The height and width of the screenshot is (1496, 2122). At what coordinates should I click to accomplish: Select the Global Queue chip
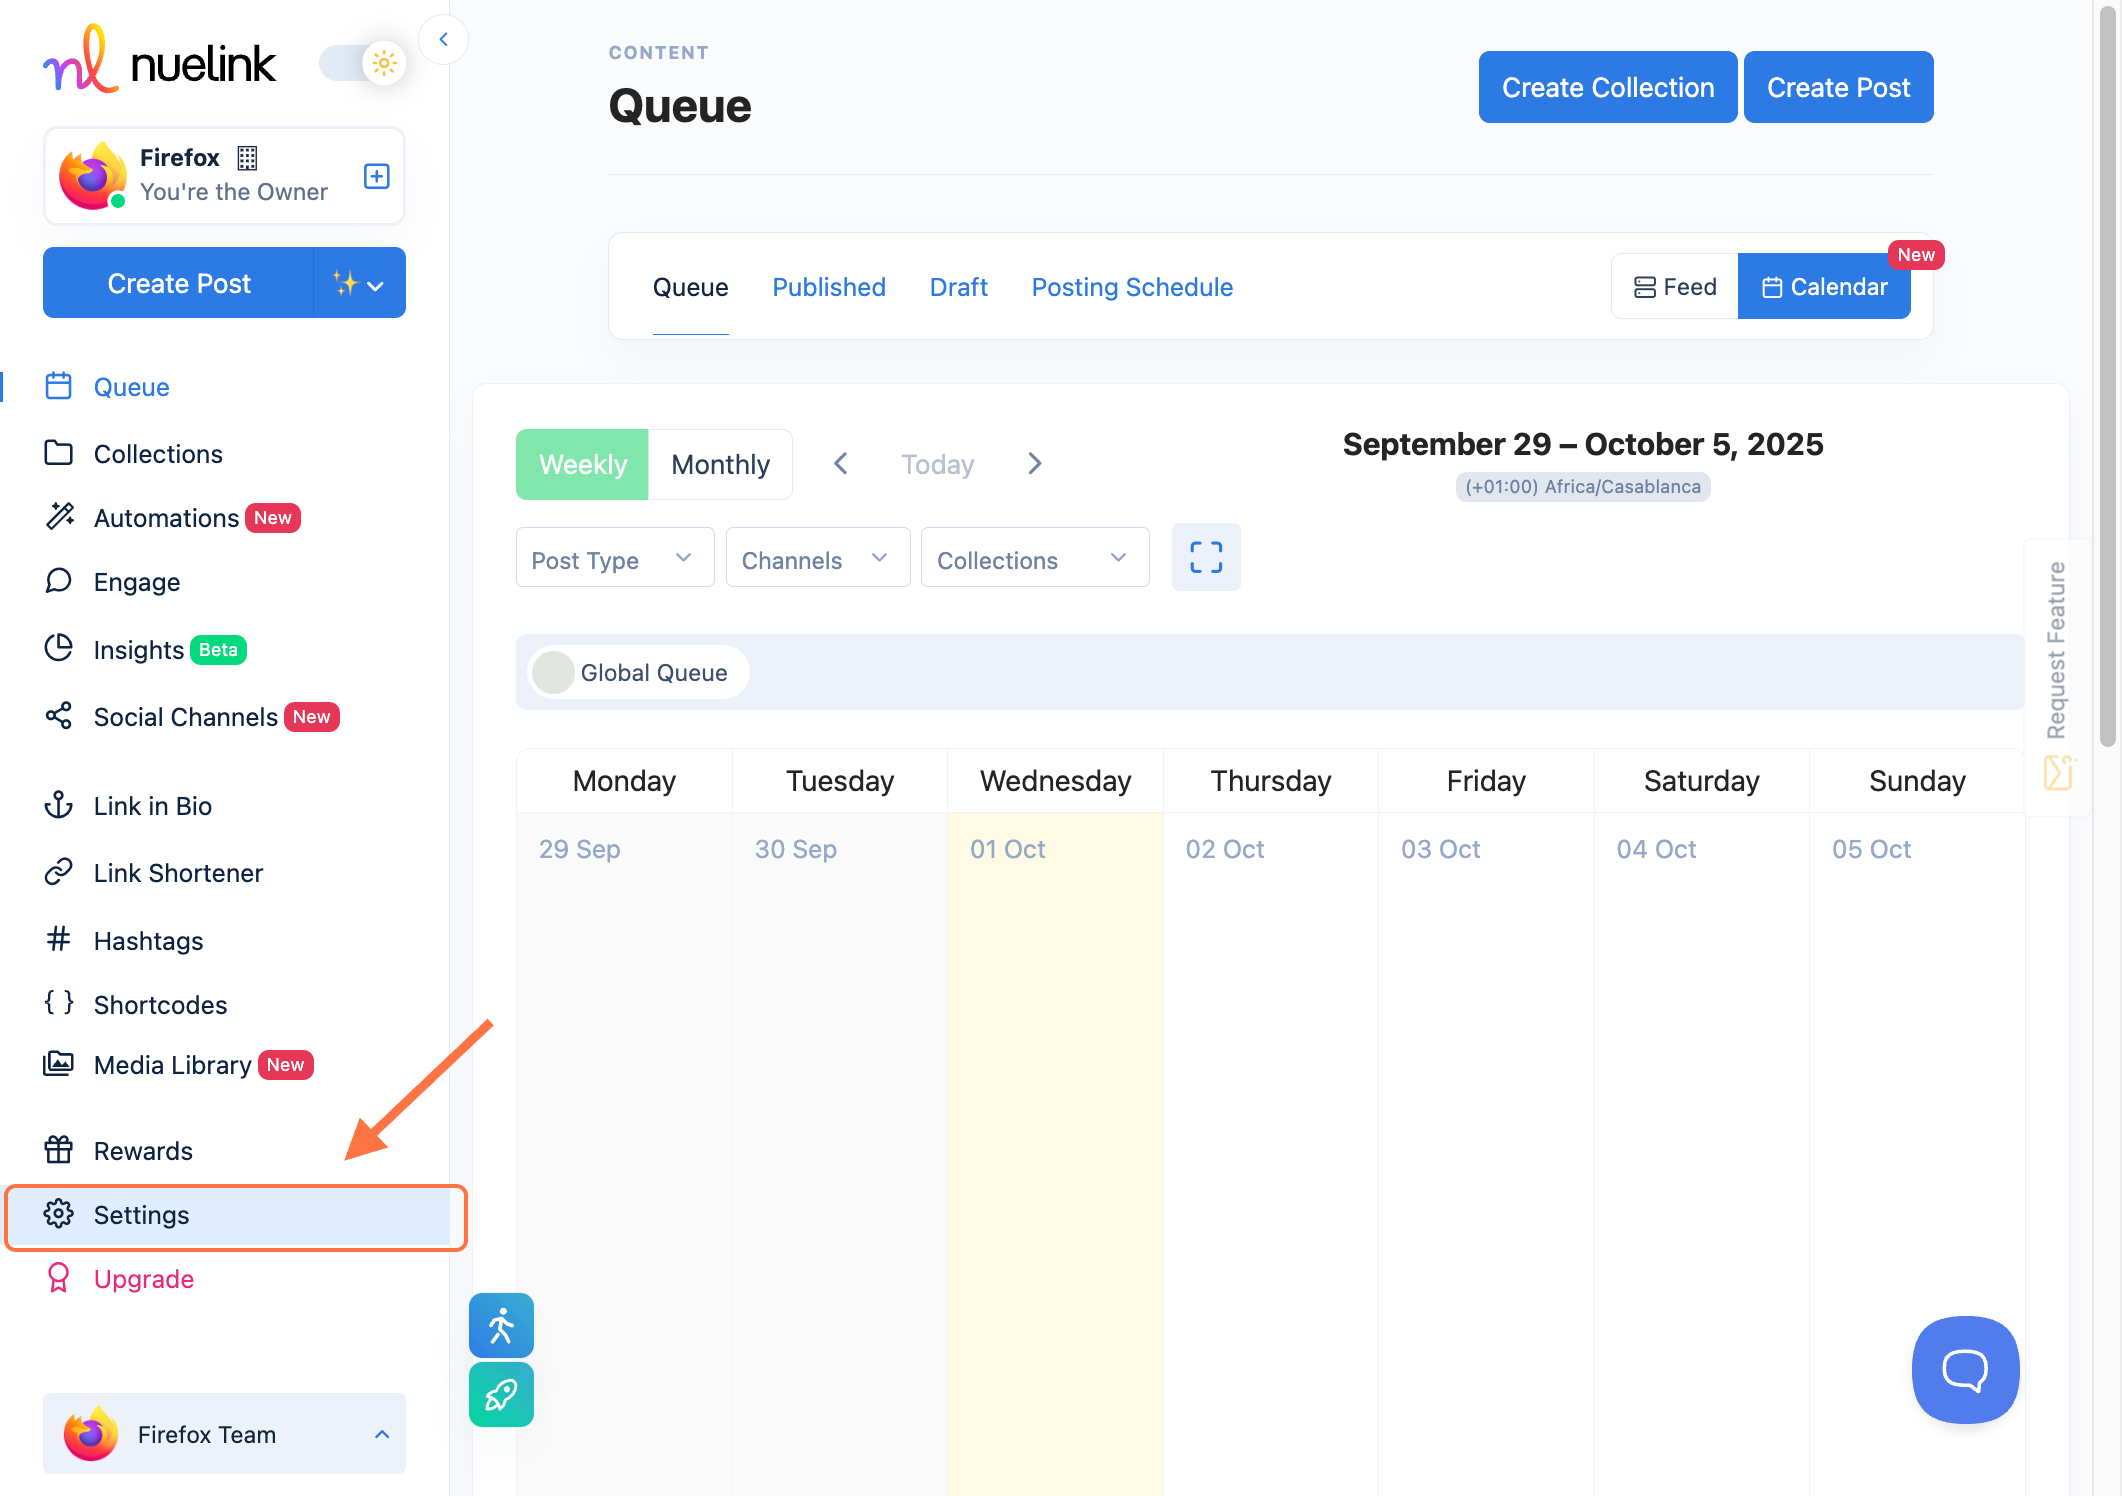637,673
